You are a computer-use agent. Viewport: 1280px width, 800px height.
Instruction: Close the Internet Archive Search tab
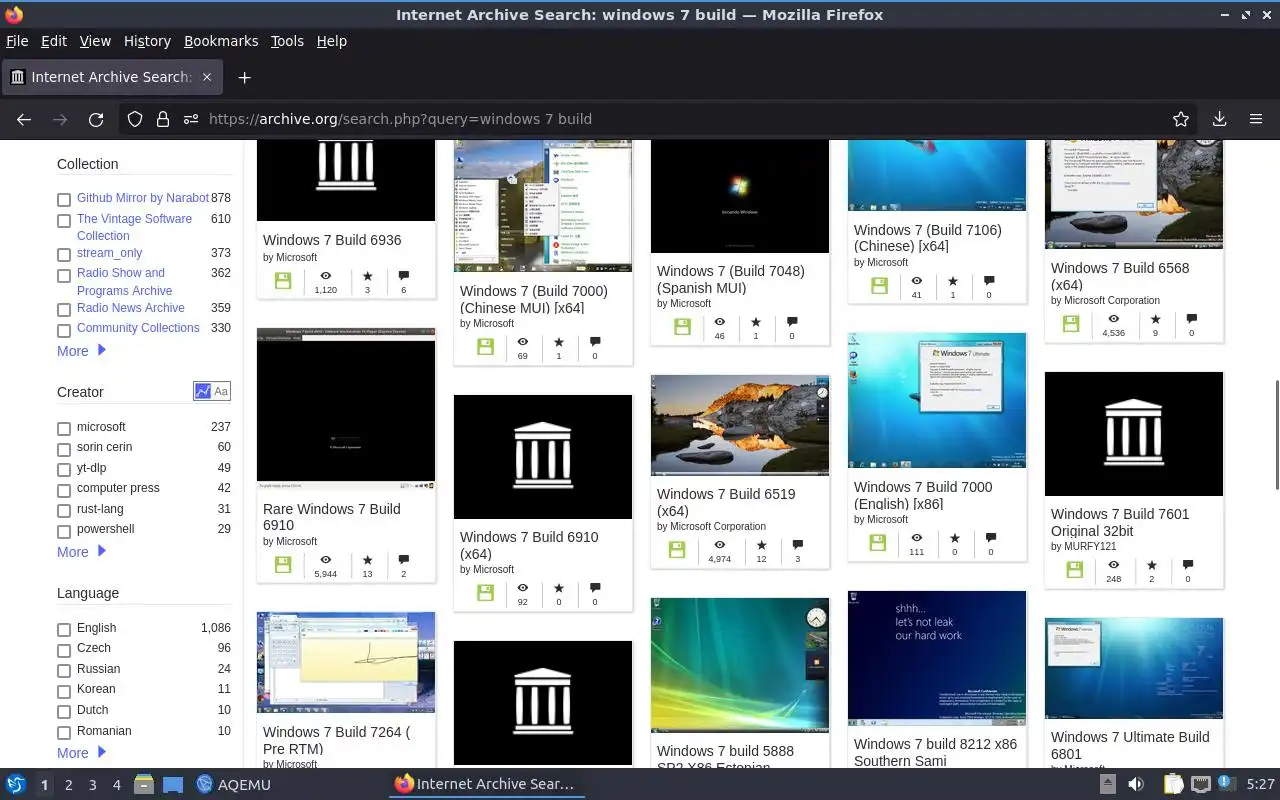pyautogui.click(x=207, y=77)
